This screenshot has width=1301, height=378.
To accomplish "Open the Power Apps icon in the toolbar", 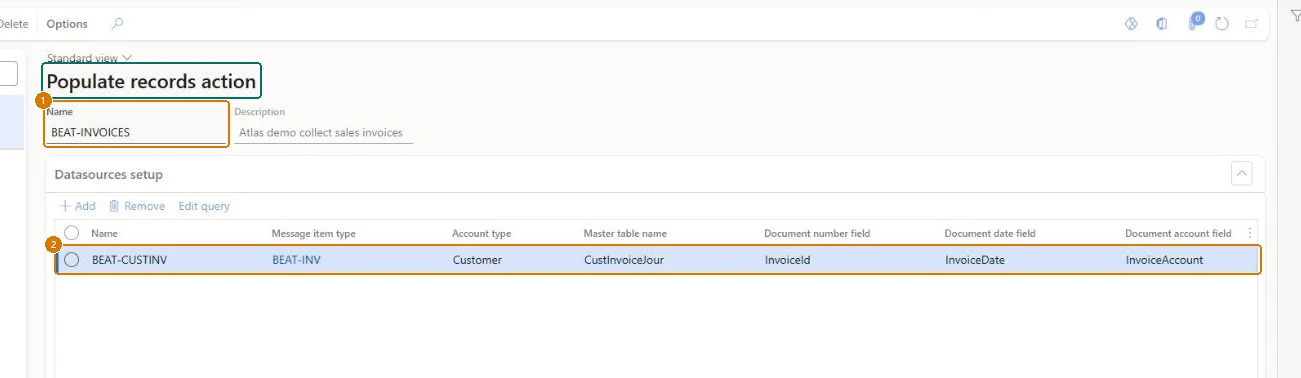I will pyautogui.click(x=1131, y=24).
